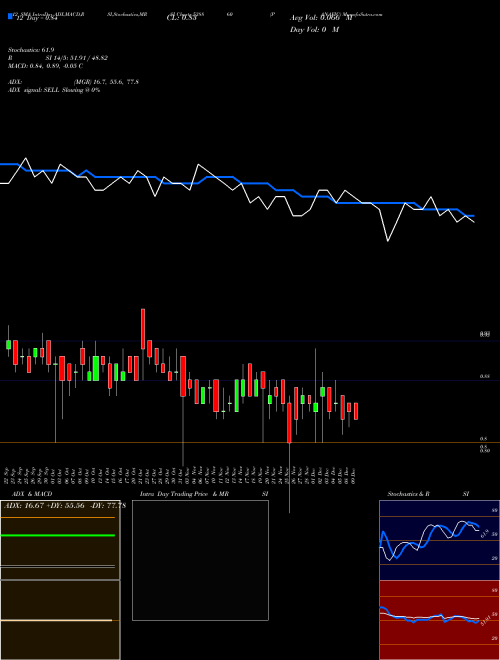Click the blue Stochastics oscillator chart panel
The width and height of the screenshot is (500, 660).
coord(439,540)
